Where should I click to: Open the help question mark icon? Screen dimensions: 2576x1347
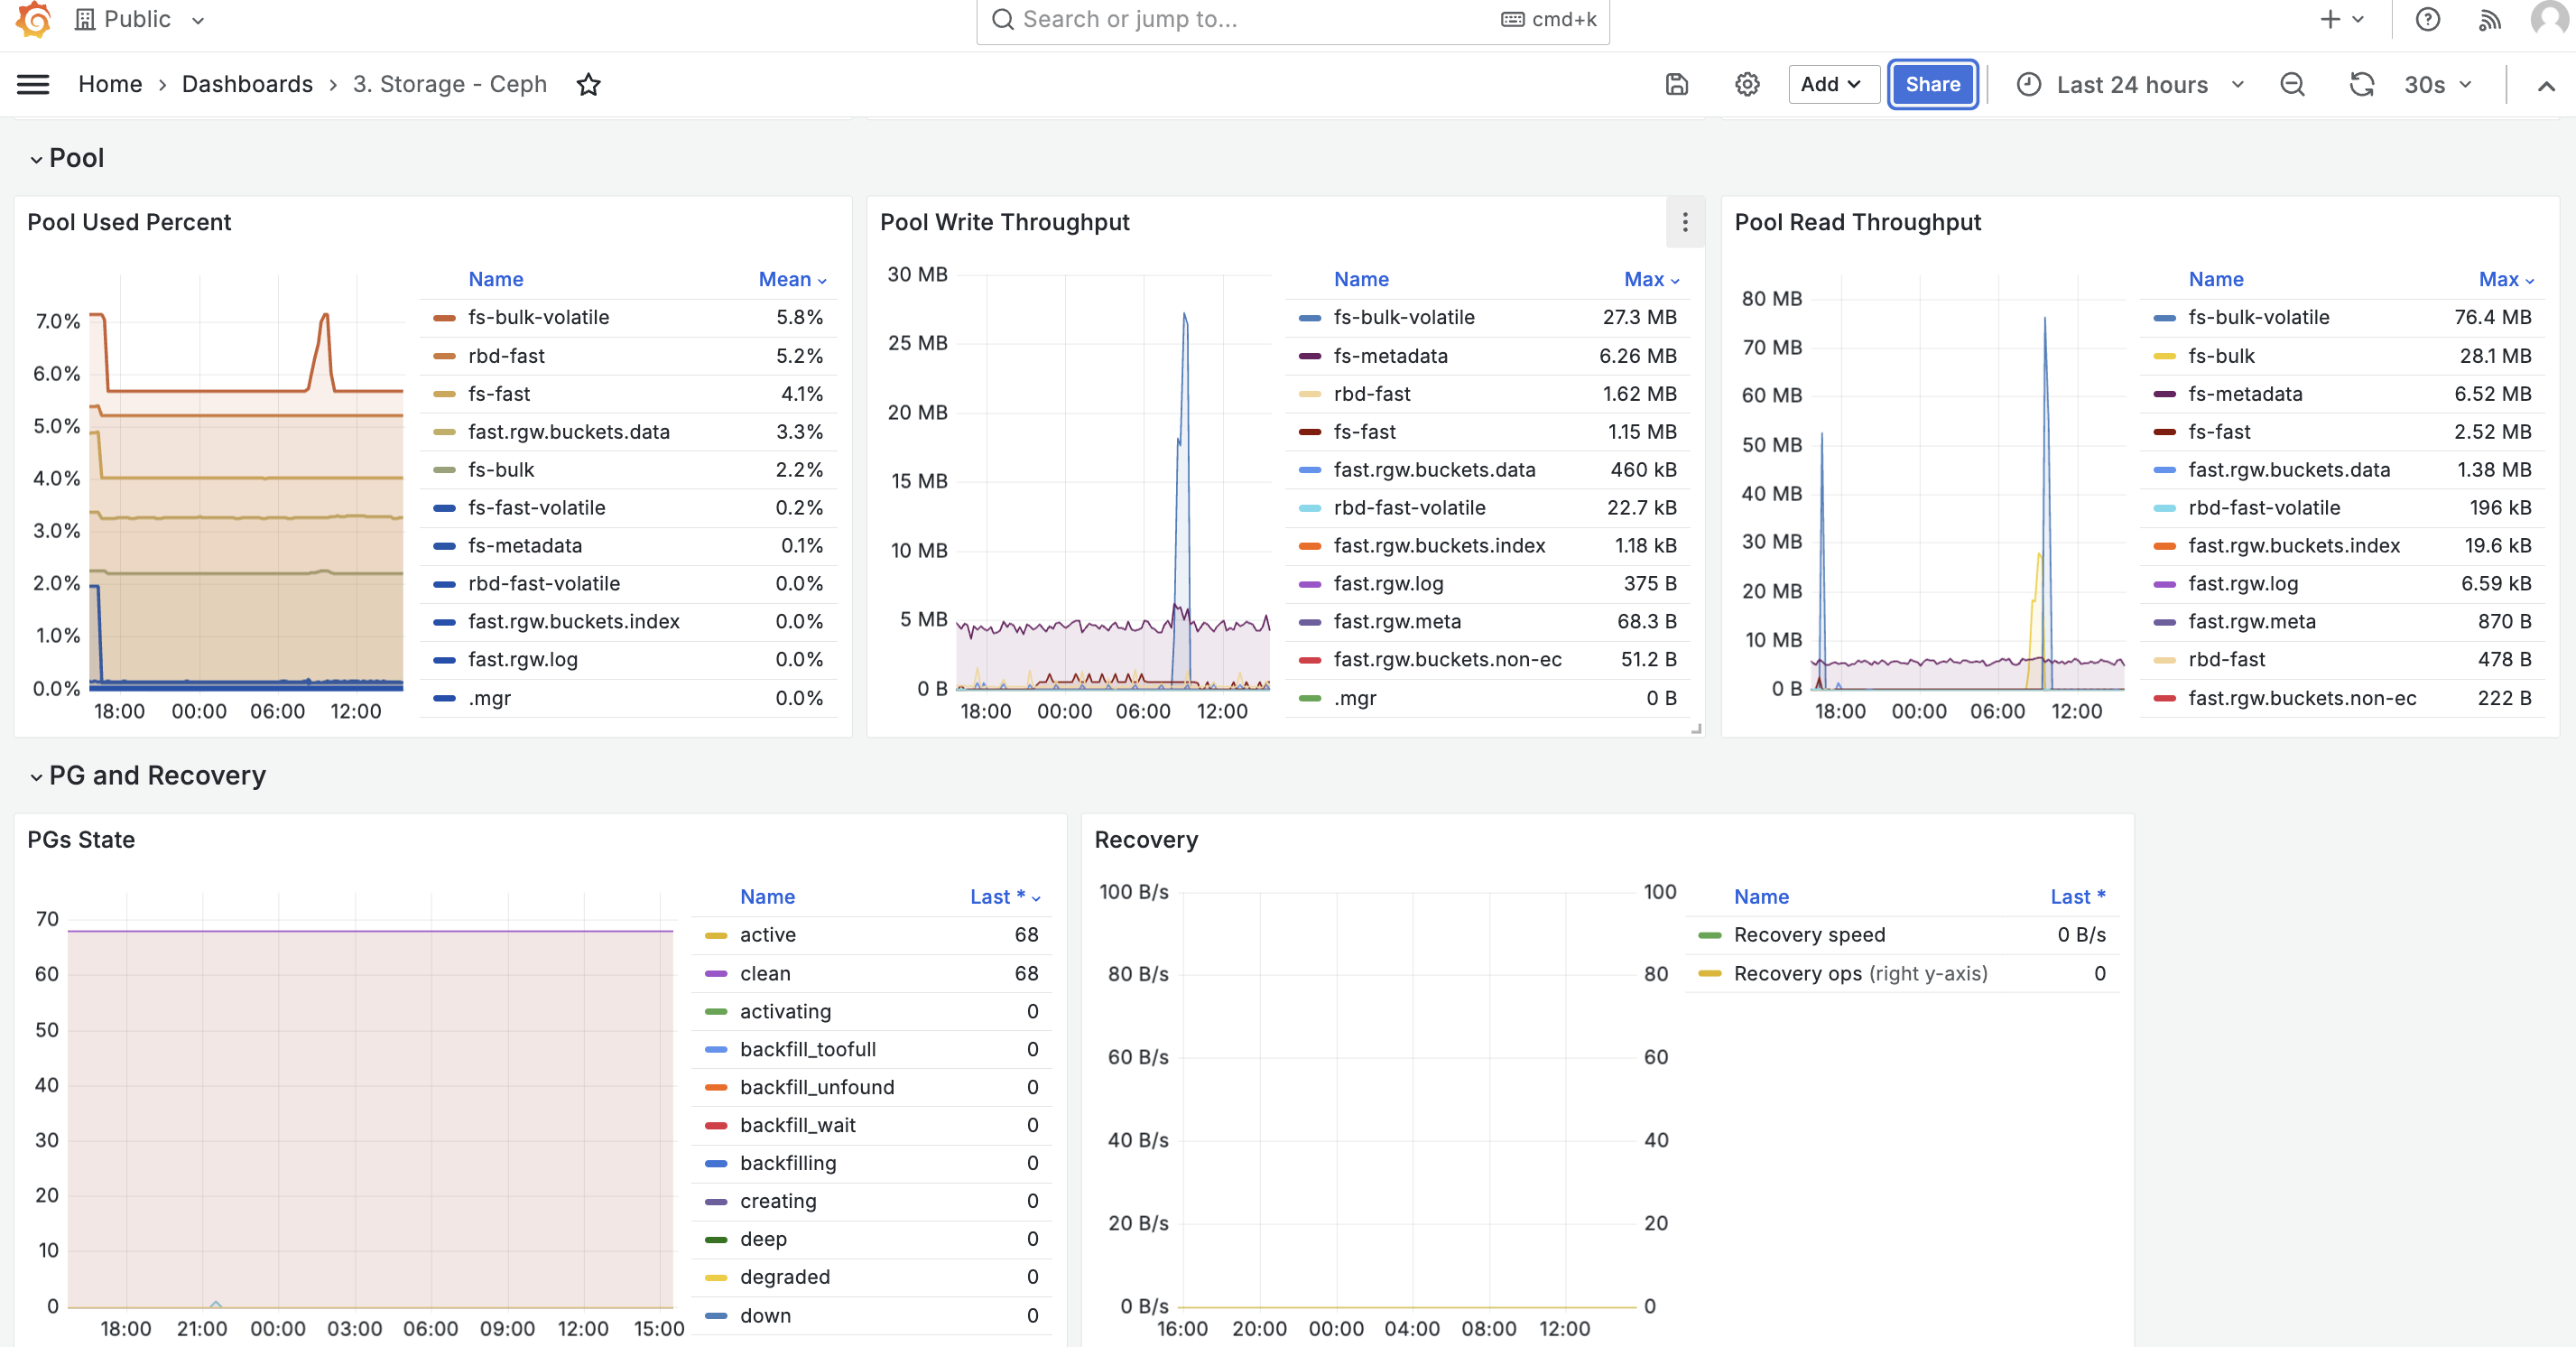tap(2427, 19)
